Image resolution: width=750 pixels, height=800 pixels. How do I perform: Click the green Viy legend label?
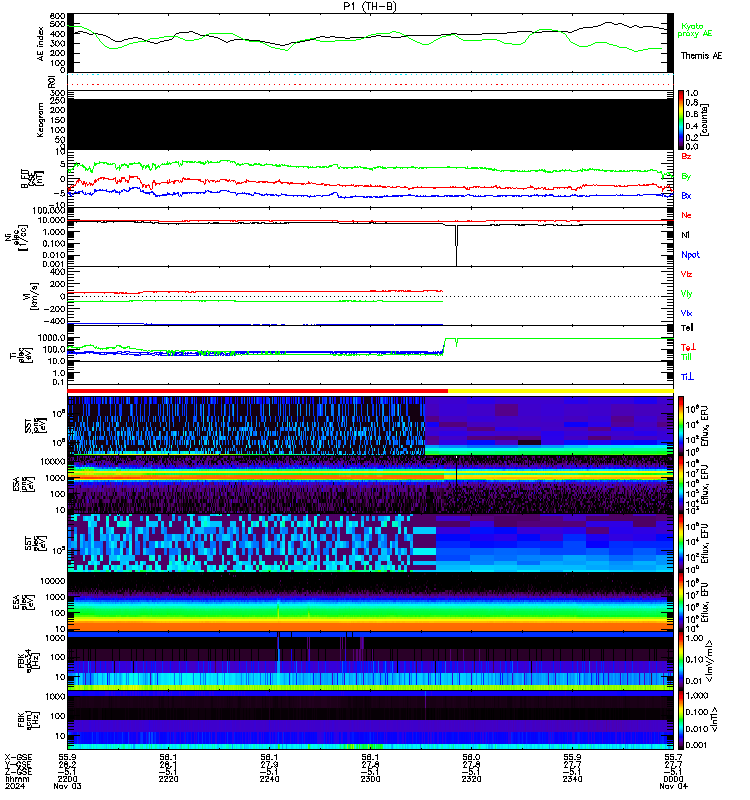(x=686, y=294)
